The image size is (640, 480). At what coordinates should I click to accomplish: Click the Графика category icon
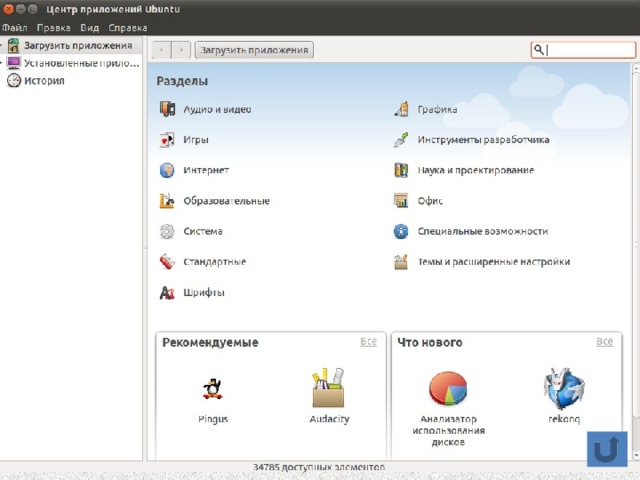[x=401, y=109]
